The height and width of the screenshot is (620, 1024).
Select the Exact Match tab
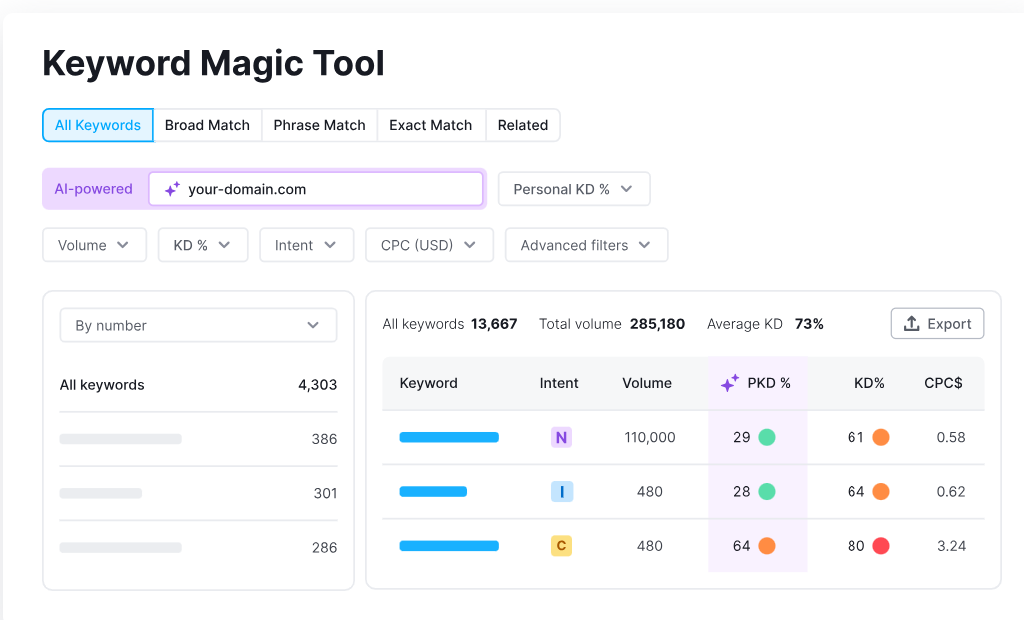pyautogui.click(x=430, y=125)
